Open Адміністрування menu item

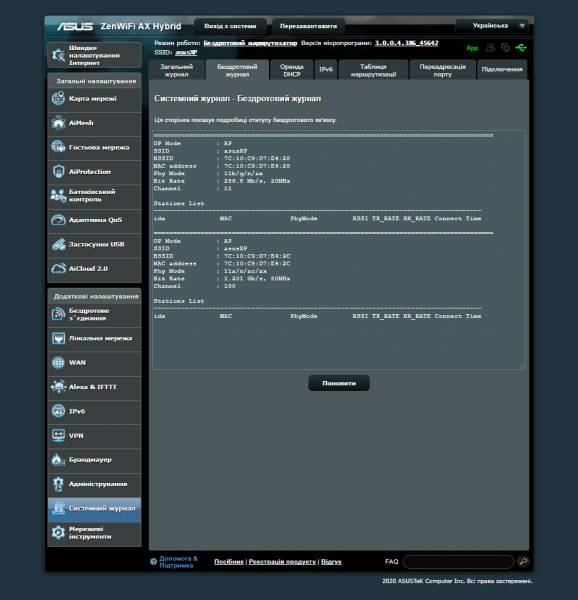coord(94,484)
